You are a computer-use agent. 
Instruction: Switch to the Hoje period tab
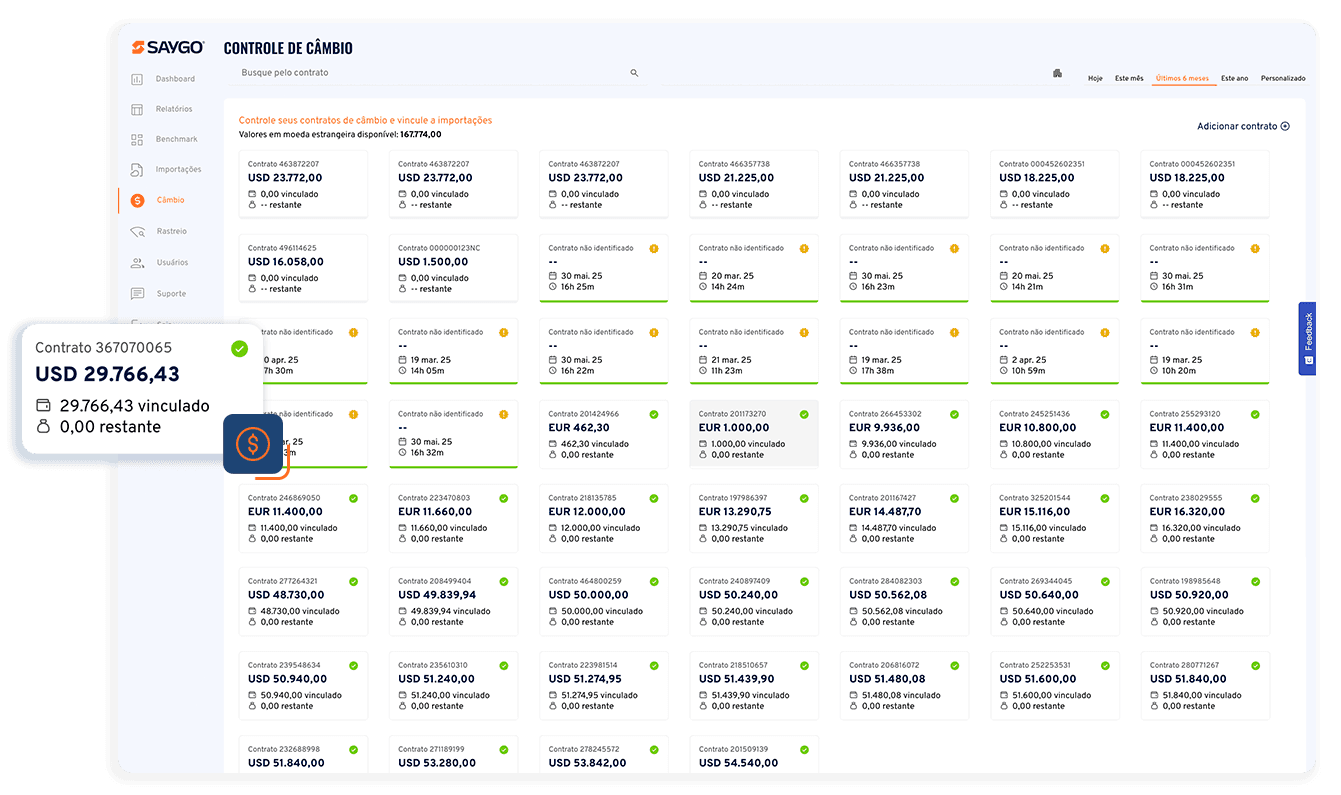1095,78
